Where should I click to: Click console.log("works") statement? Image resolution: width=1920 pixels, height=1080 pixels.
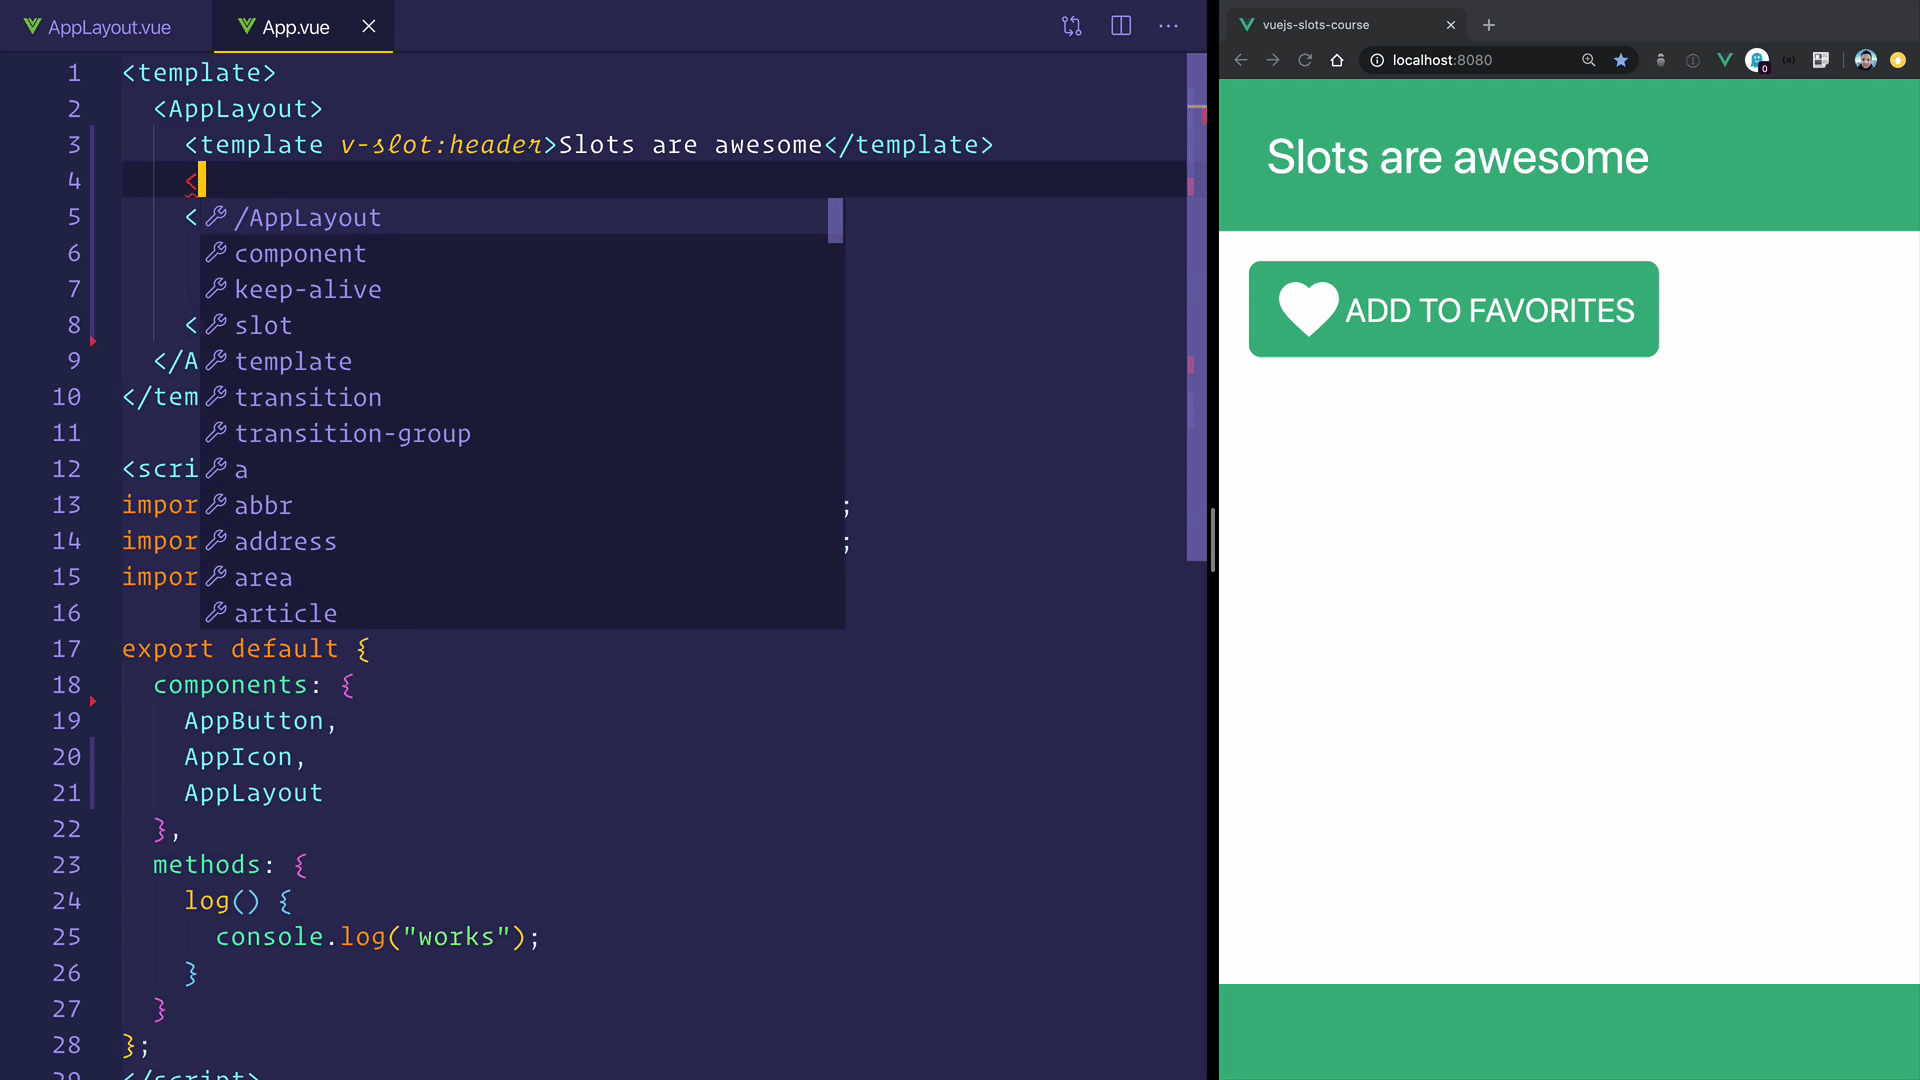click(x=378, y=937)
